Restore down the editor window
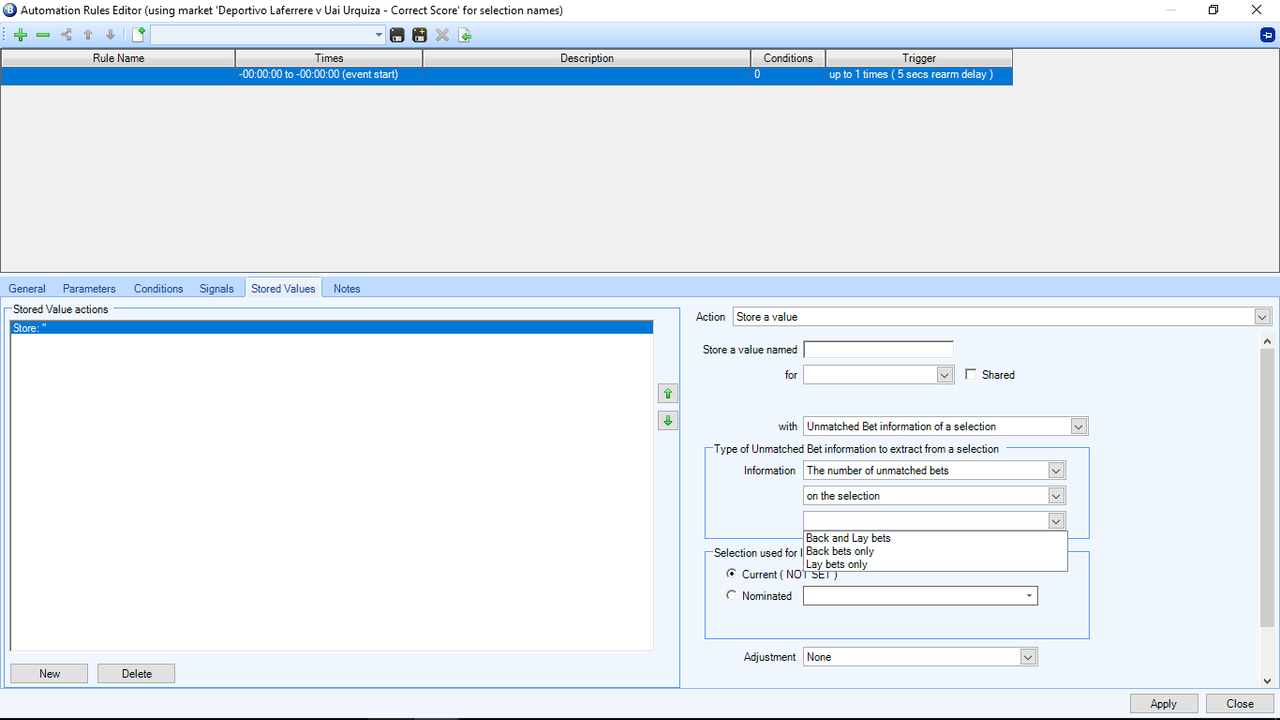This screenshot has height=720, width=1280. pos(1213,10)
